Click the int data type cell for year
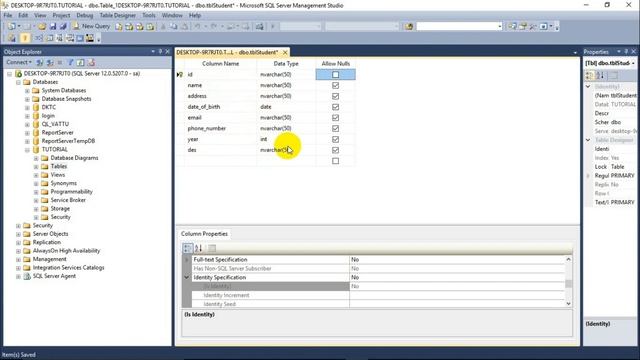 click(286, 139)
